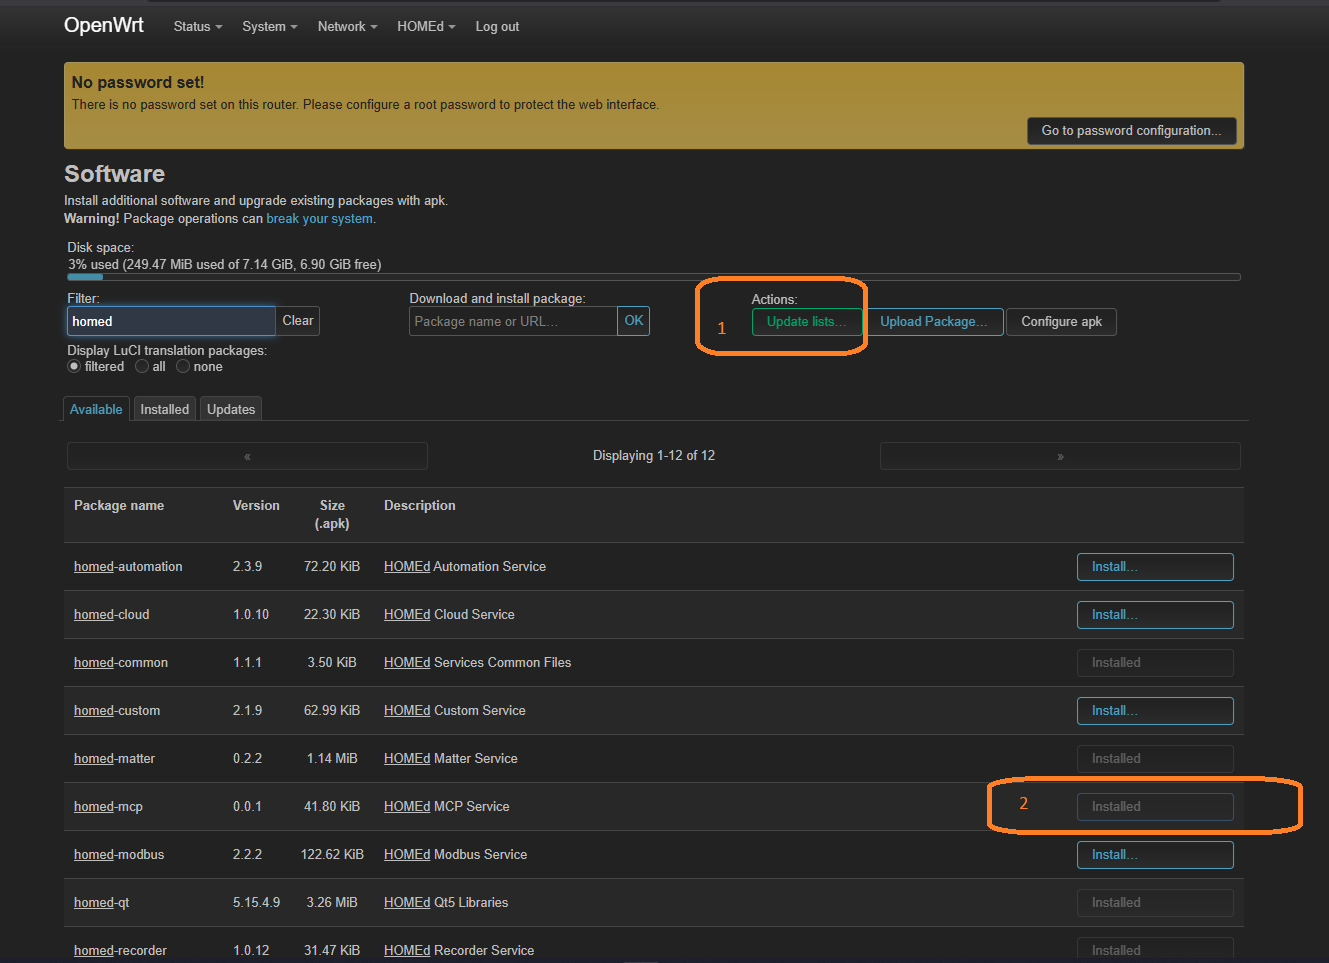The width and height of the screenshot is (1329, 963).
Task: Go to next page of packages
Action: (1060, 456)
